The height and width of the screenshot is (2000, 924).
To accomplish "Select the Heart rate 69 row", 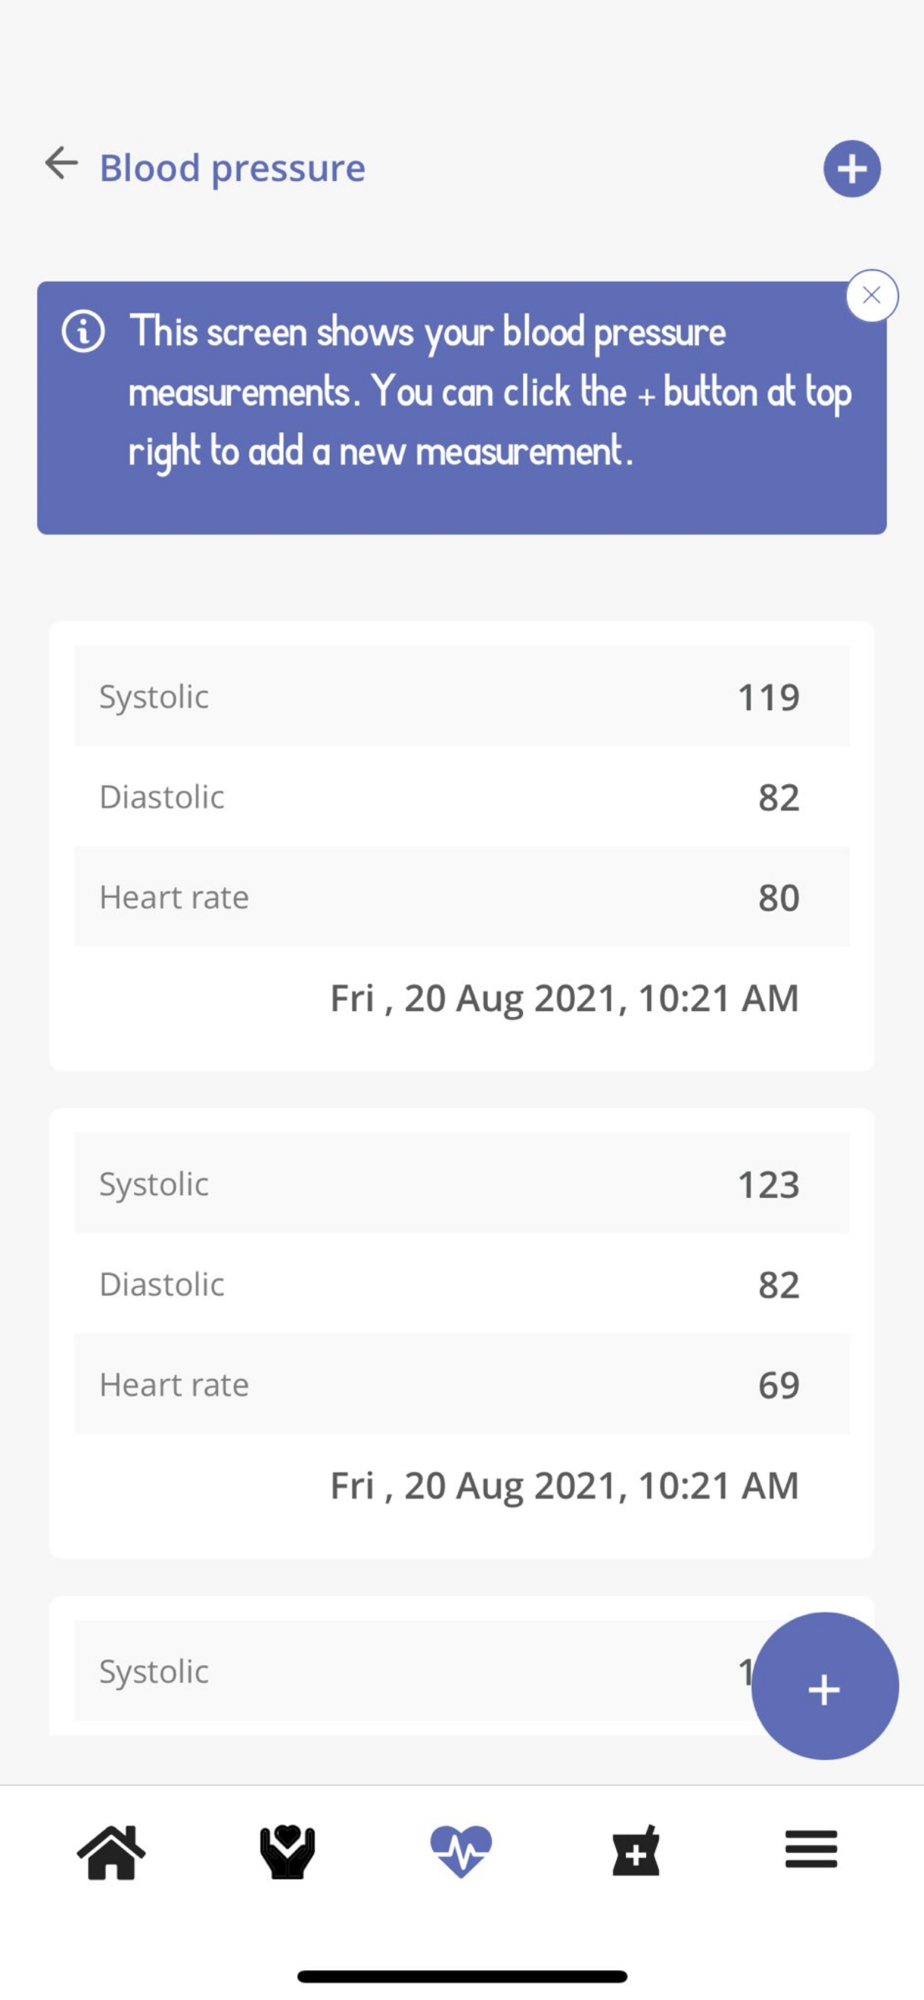I will tap(462, 1384).
